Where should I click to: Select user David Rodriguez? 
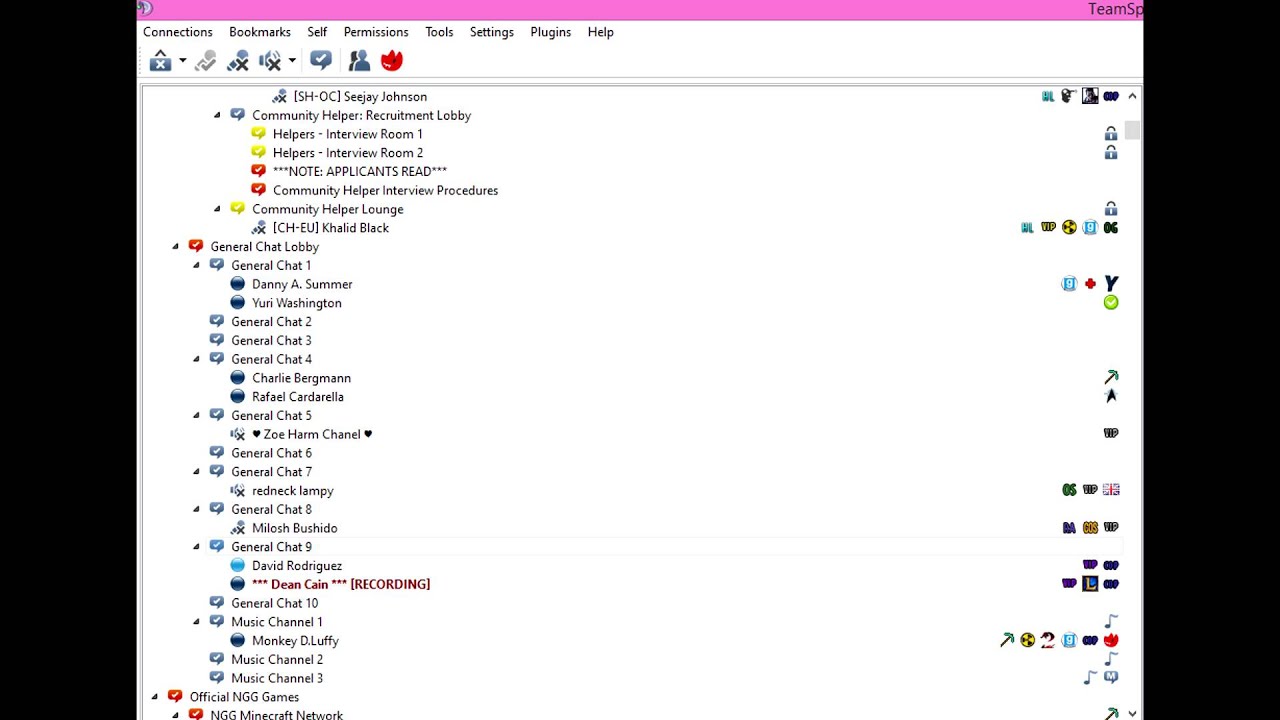(x=297, y=566)
